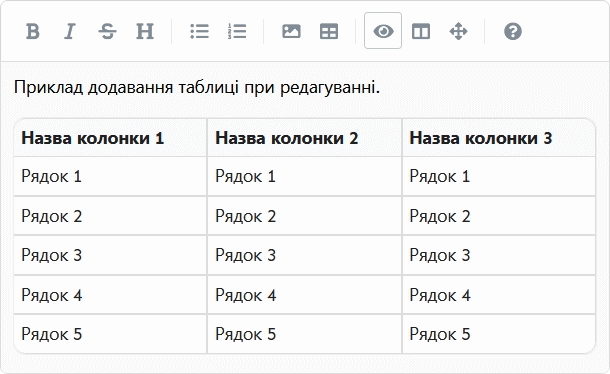Apply strikethrough formatting icon
This screenshot has height=374, width=610.
click(x=107, y=31)
